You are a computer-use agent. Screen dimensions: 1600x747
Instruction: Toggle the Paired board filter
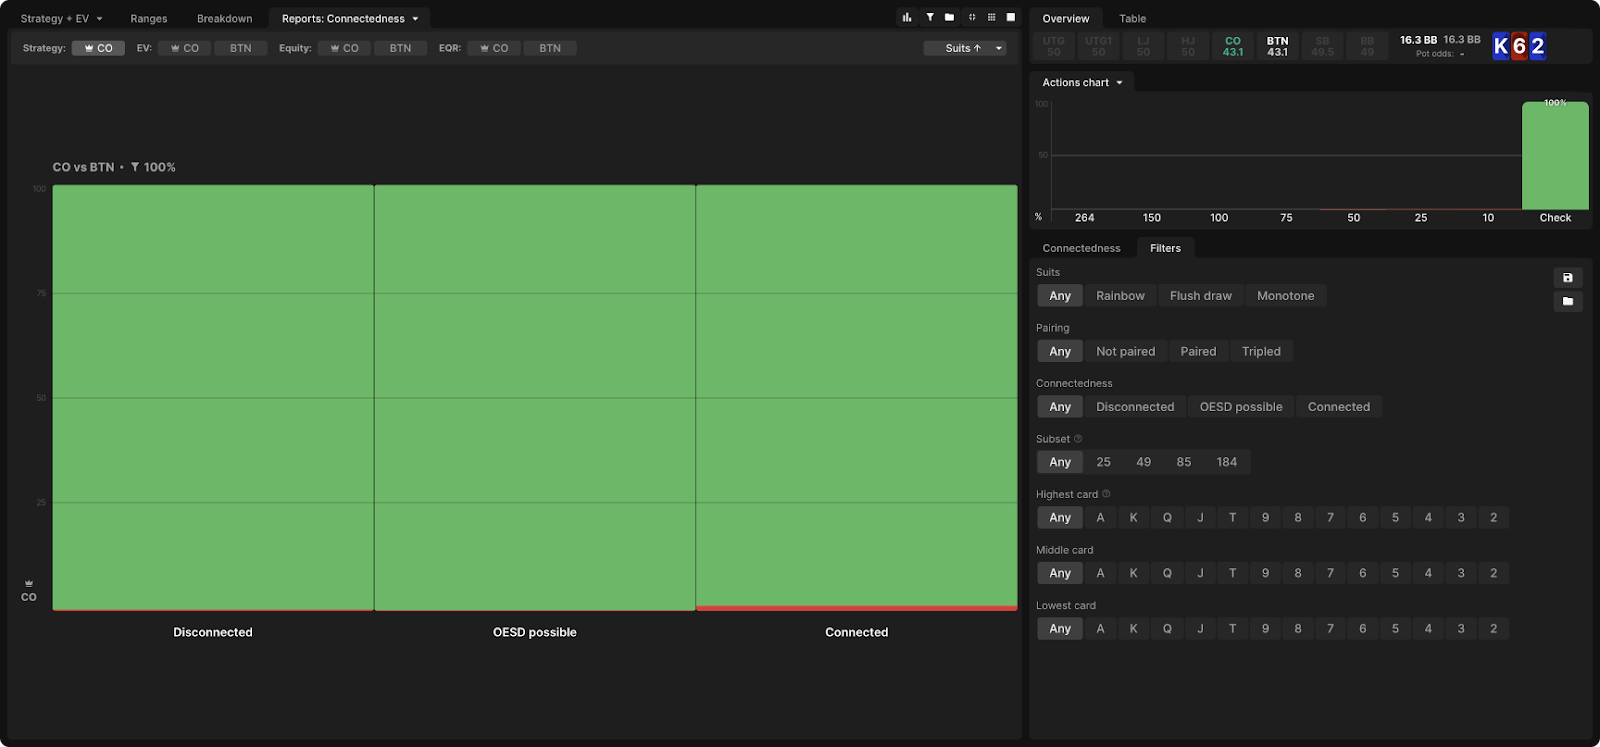click(x=1197, y=352)
